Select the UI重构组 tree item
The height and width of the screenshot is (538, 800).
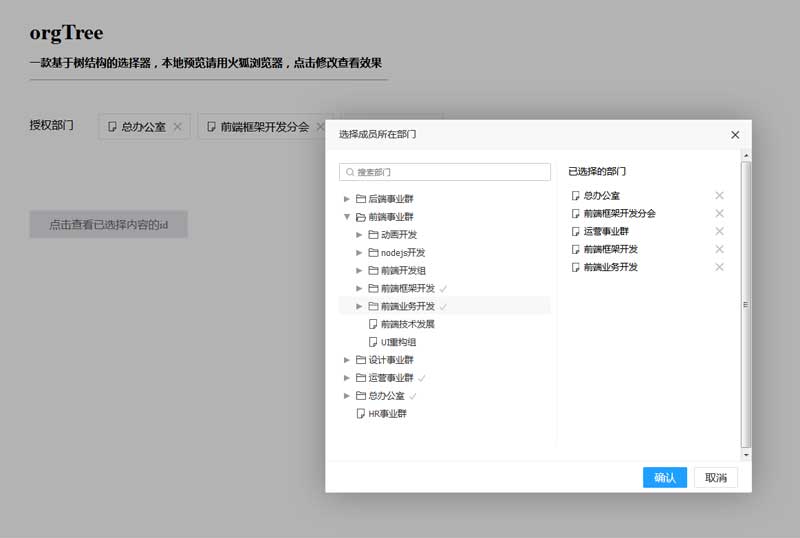[398, 342]
